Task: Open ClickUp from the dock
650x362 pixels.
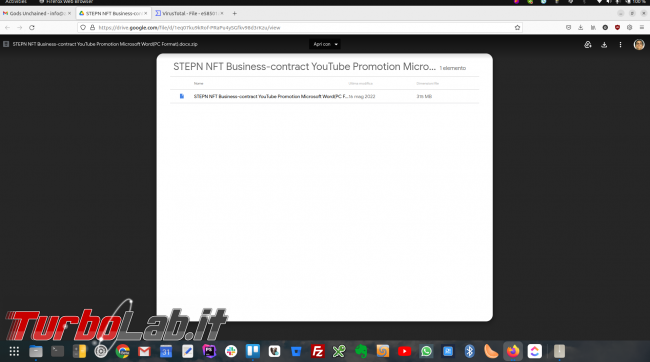Action: click(534, 352)
